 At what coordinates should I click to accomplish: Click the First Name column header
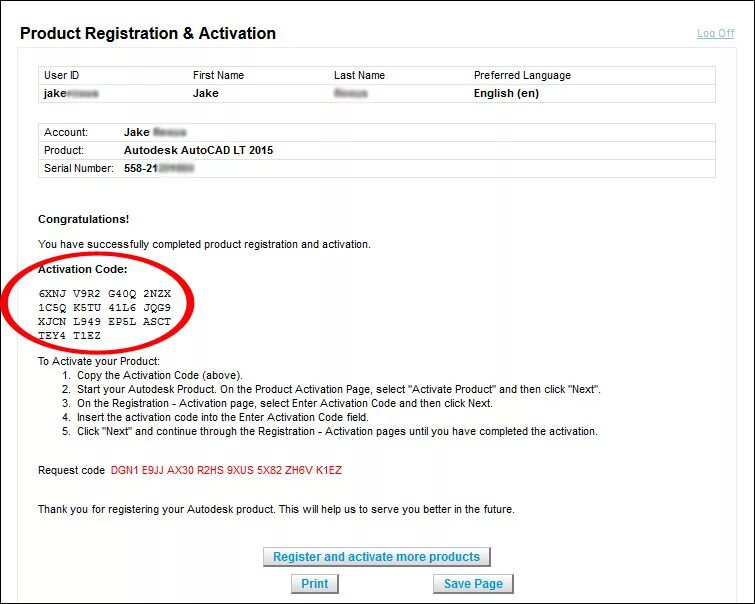[218, 75]
